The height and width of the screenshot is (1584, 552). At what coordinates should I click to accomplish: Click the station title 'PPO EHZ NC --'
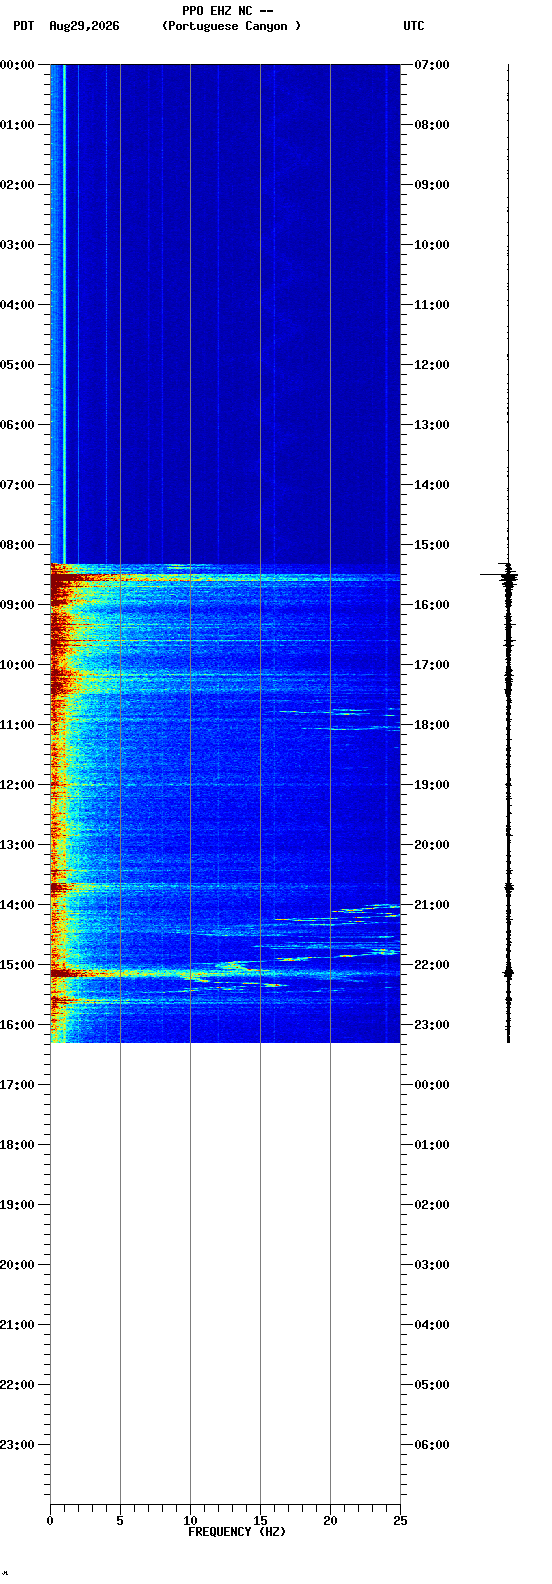tap(227, 11)
